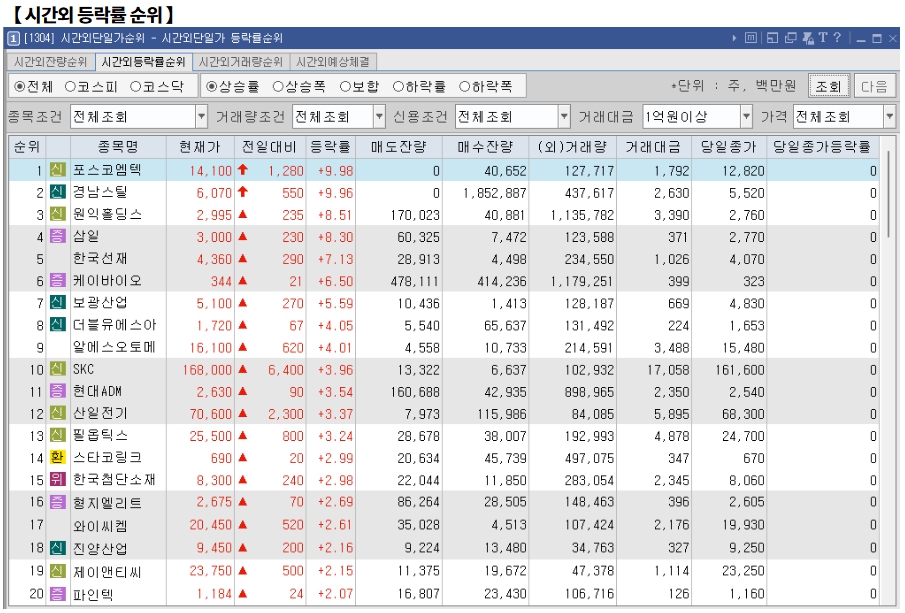
Task: Click the 증 badge next to 케이바이오
Action: (x=57, y=281)
